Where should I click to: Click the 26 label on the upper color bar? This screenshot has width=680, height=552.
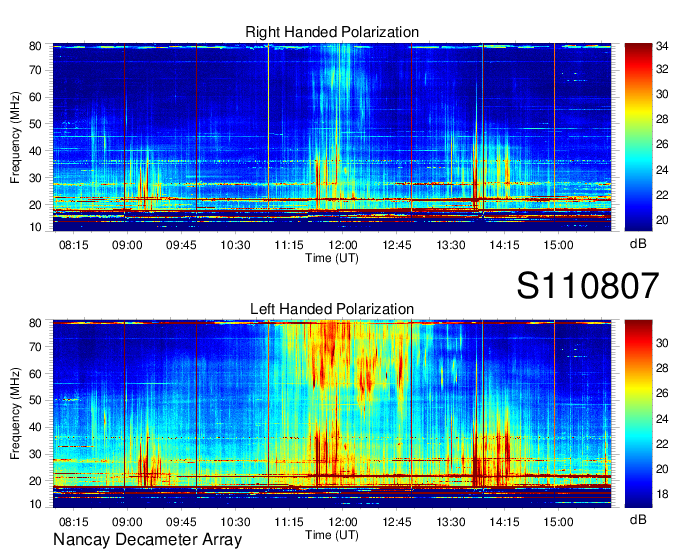662,144
